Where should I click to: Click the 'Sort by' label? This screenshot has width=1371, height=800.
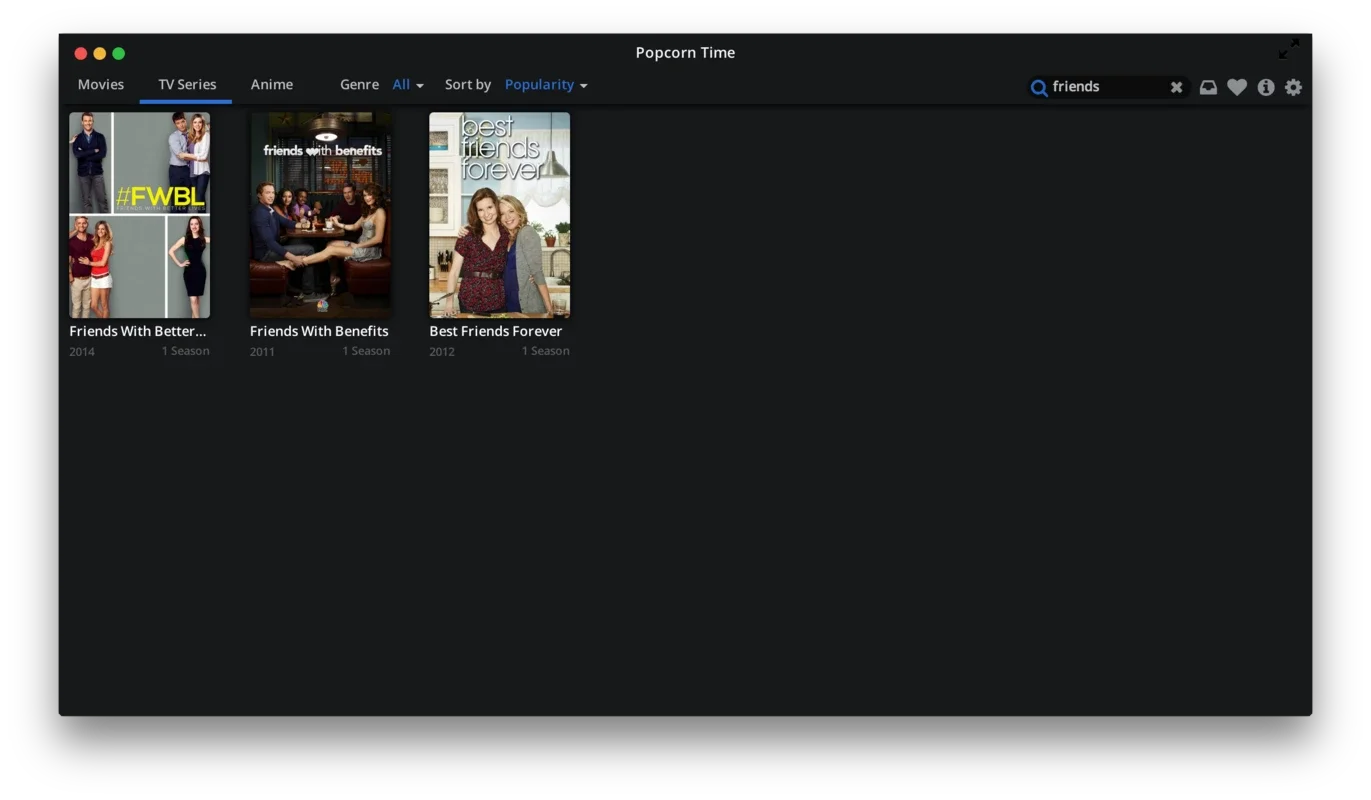pos(468,85)
